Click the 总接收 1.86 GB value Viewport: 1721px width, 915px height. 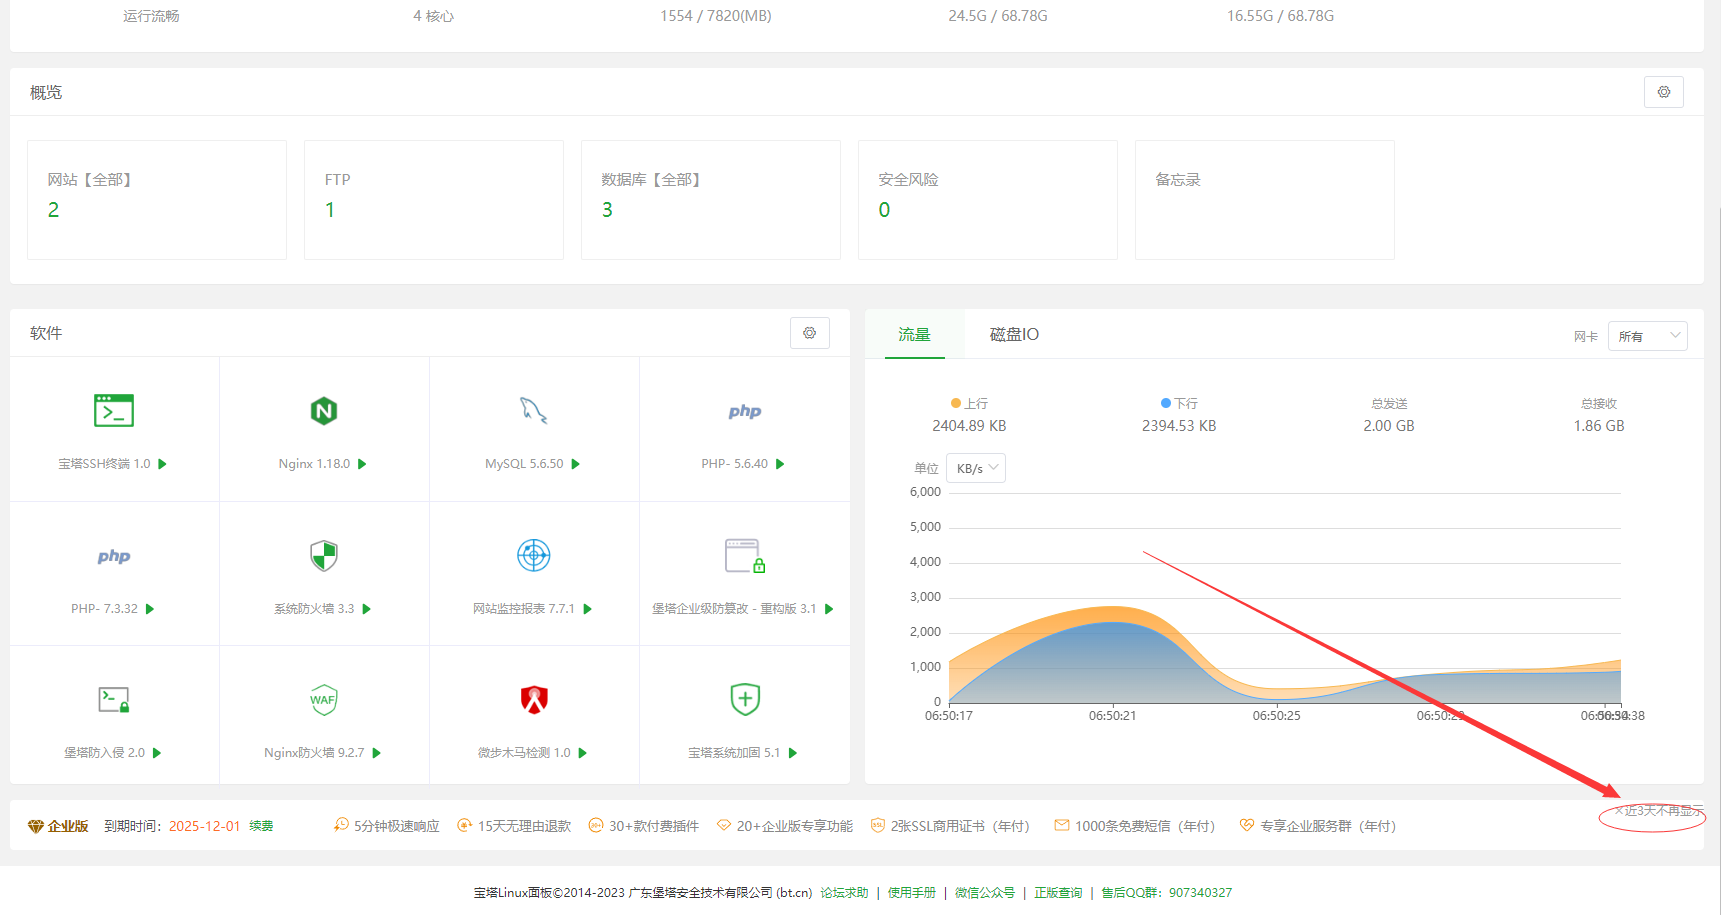pos(1599,426)
